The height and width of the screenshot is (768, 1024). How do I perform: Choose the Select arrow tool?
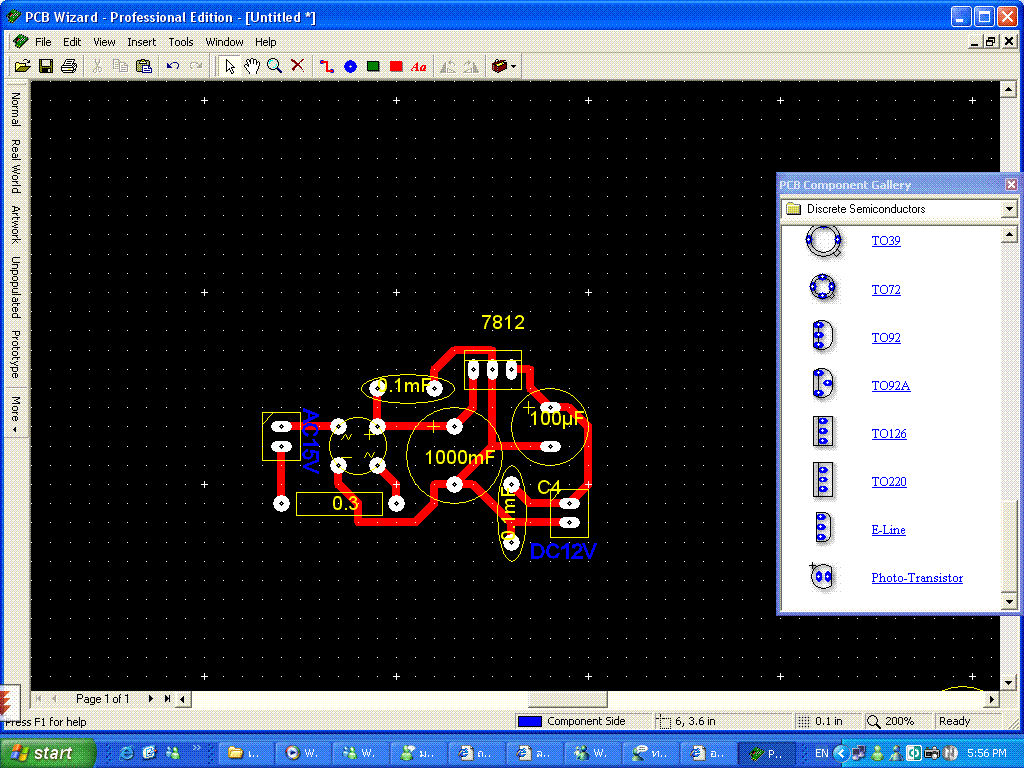pos(229,66)
